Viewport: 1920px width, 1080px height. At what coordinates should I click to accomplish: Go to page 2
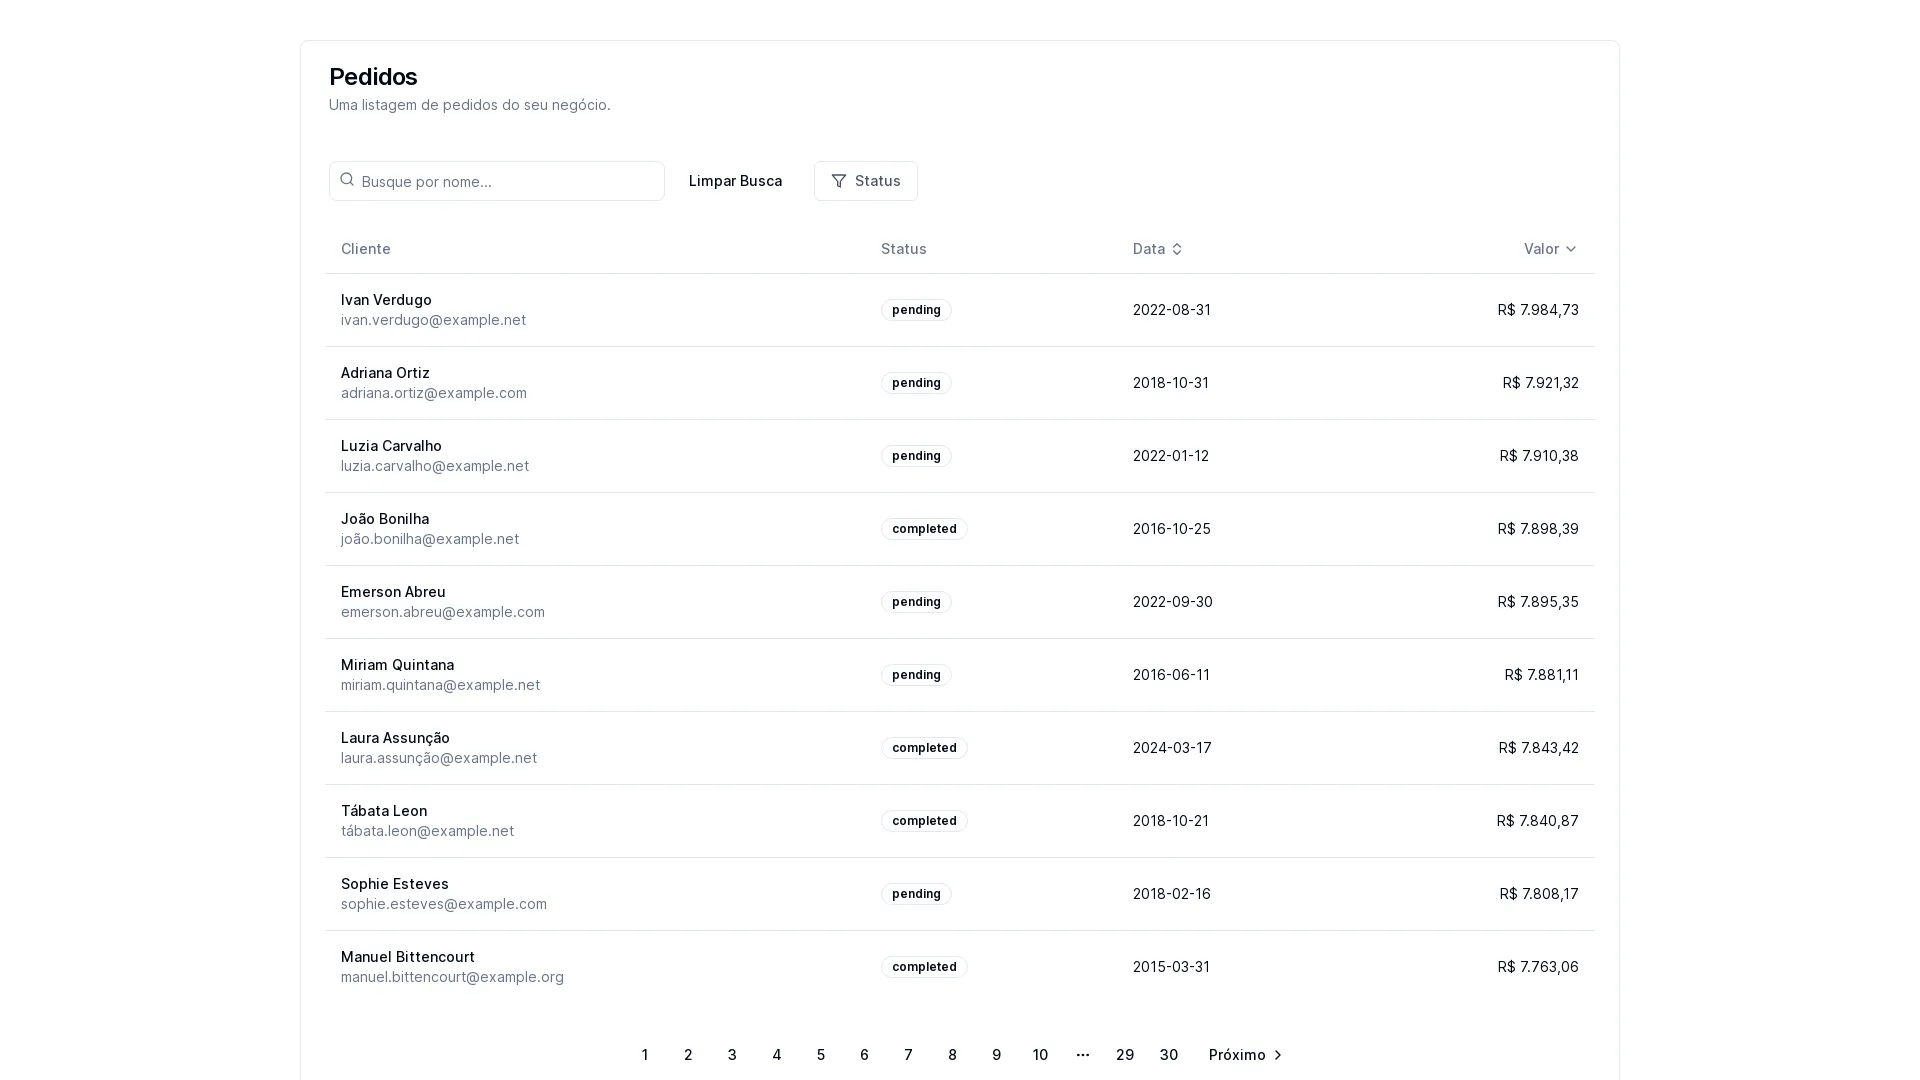click(688, 1055)
